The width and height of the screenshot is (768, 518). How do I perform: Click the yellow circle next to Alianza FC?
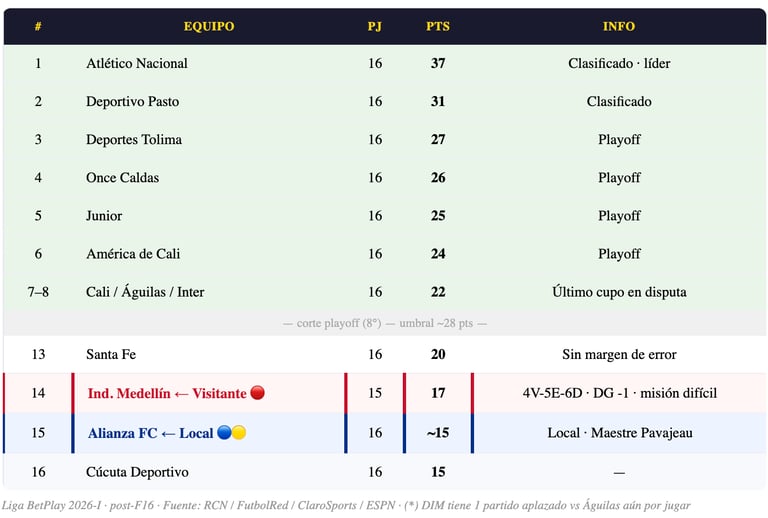coord(239,433)
